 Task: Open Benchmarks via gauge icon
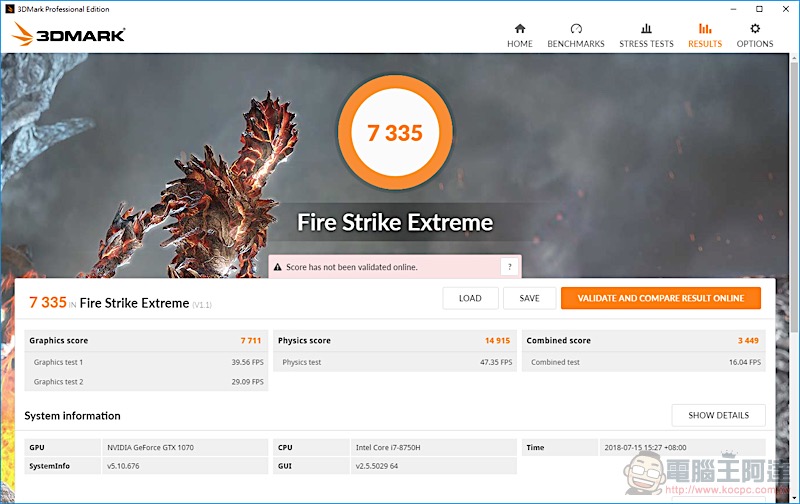[576, 29]
